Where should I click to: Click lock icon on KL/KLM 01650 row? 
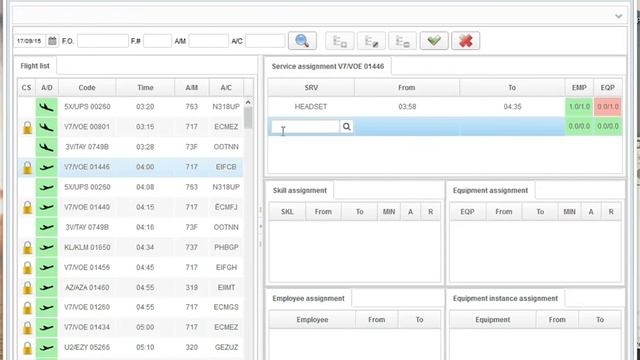(27, 247)
